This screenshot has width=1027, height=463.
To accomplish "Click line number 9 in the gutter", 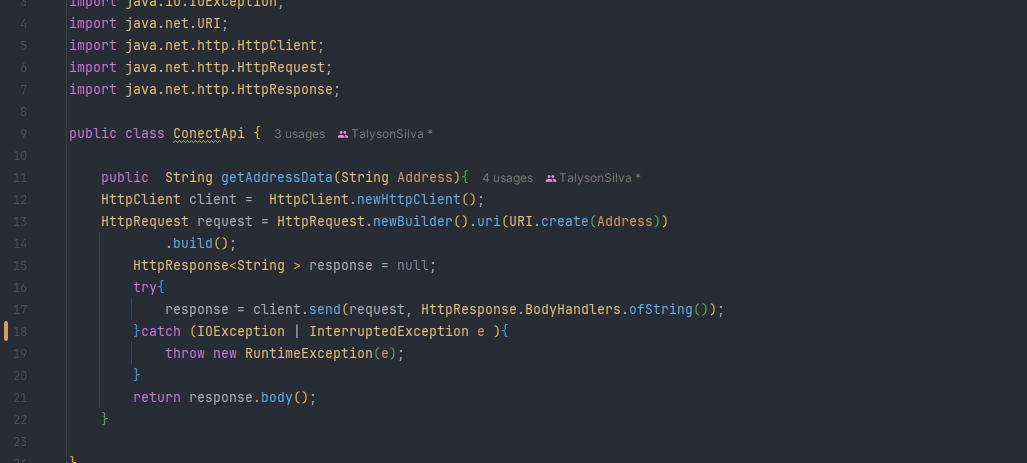I will pyautogui.click(x=24, y=134).
